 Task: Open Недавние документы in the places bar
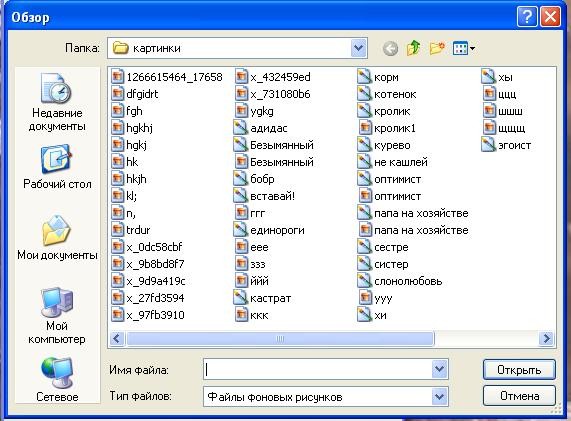click(57, 102)
